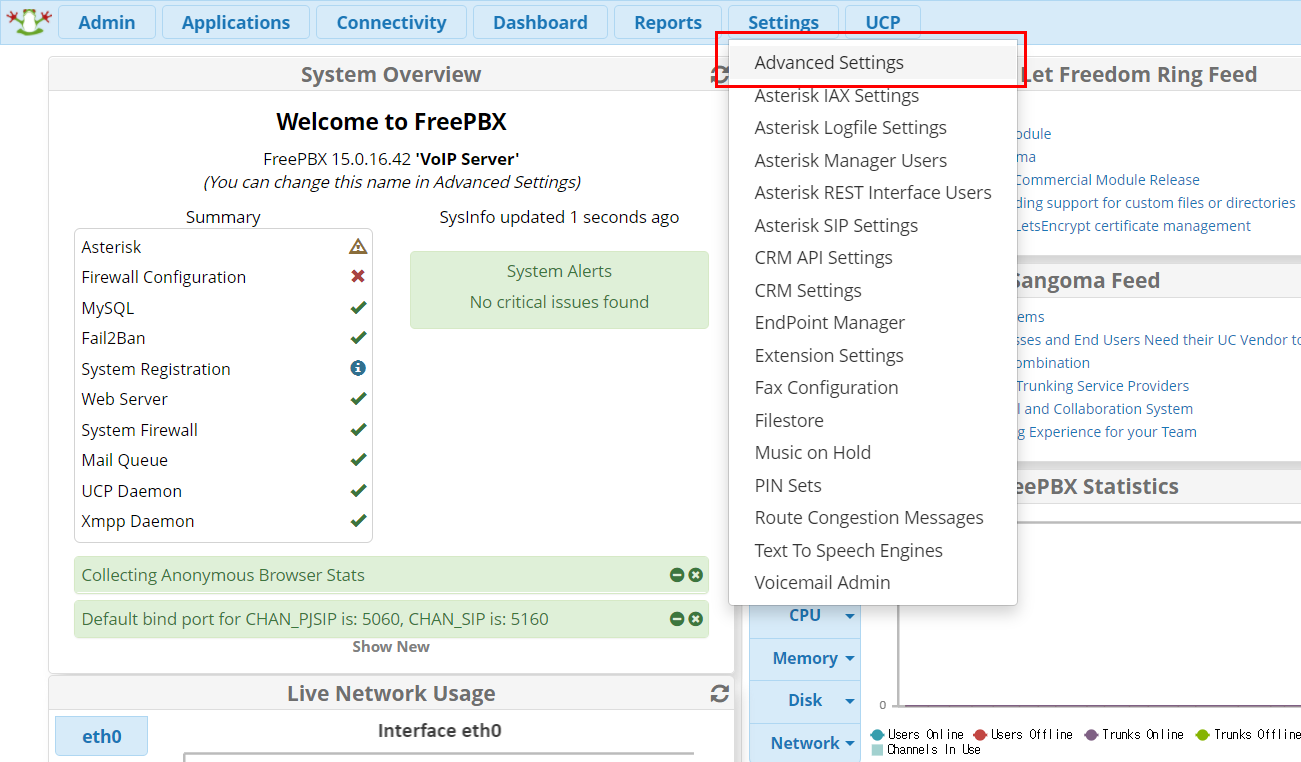1301x762 pixels.
Task: Click the Web Server green check icon
Action: click(x=358, y=399)
